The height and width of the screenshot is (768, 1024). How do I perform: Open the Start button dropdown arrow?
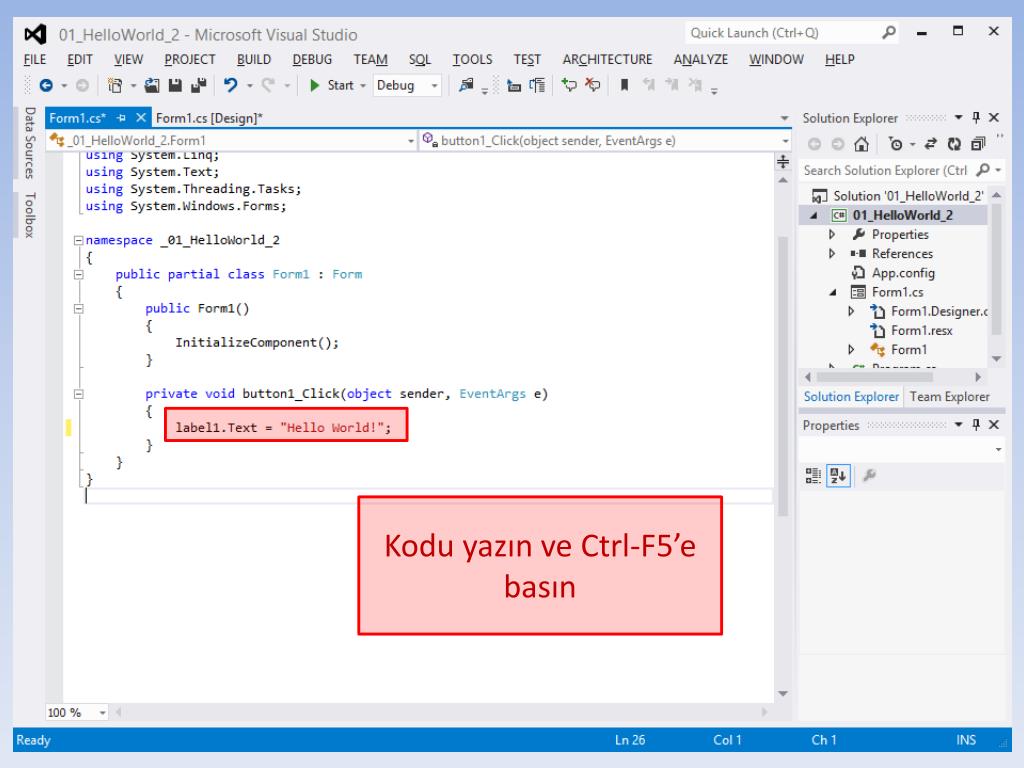pos(363,86)
